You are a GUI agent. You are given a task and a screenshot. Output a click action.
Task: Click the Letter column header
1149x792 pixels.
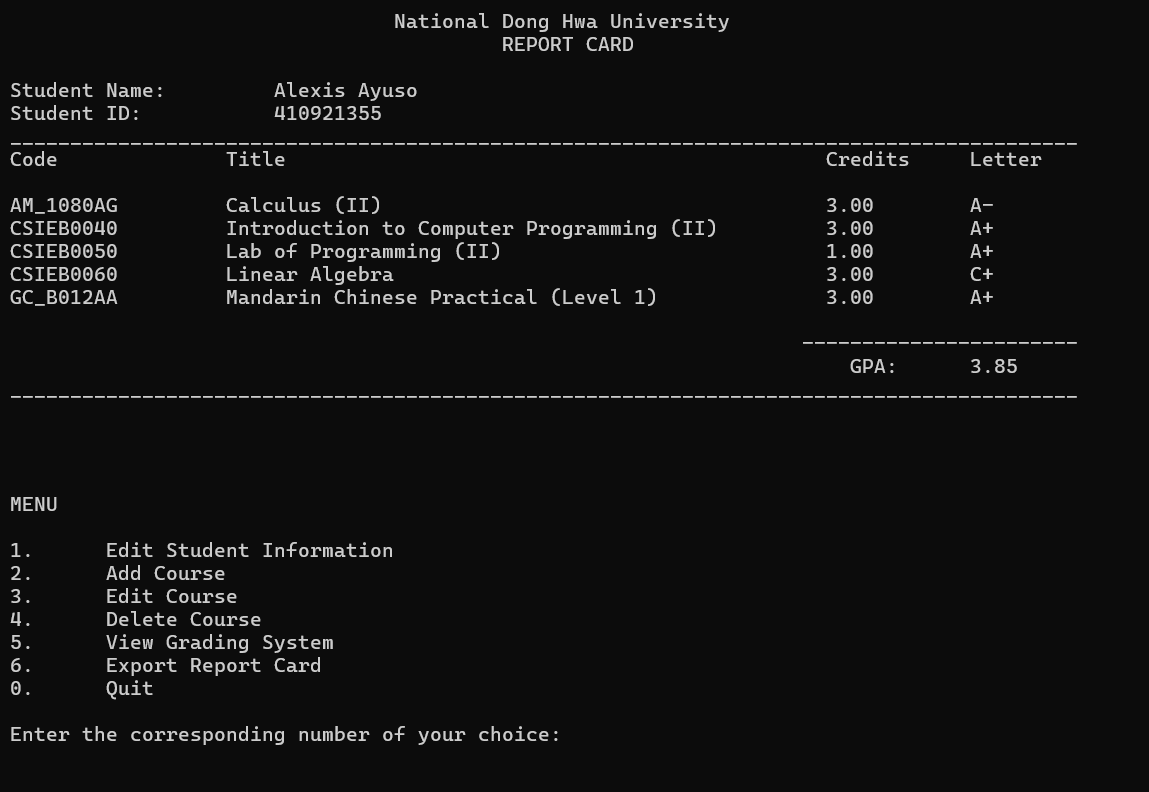(1005, 159)
